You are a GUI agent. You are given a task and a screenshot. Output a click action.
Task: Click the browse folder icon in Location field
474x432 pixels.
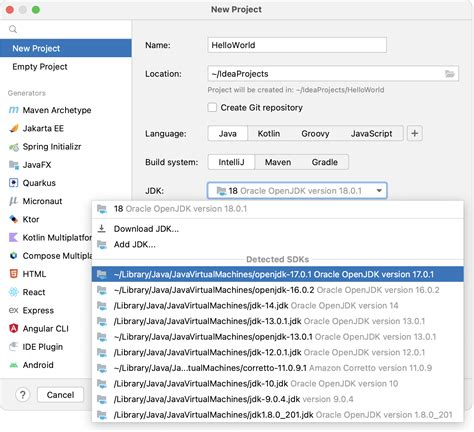click(x=450, y=74)
